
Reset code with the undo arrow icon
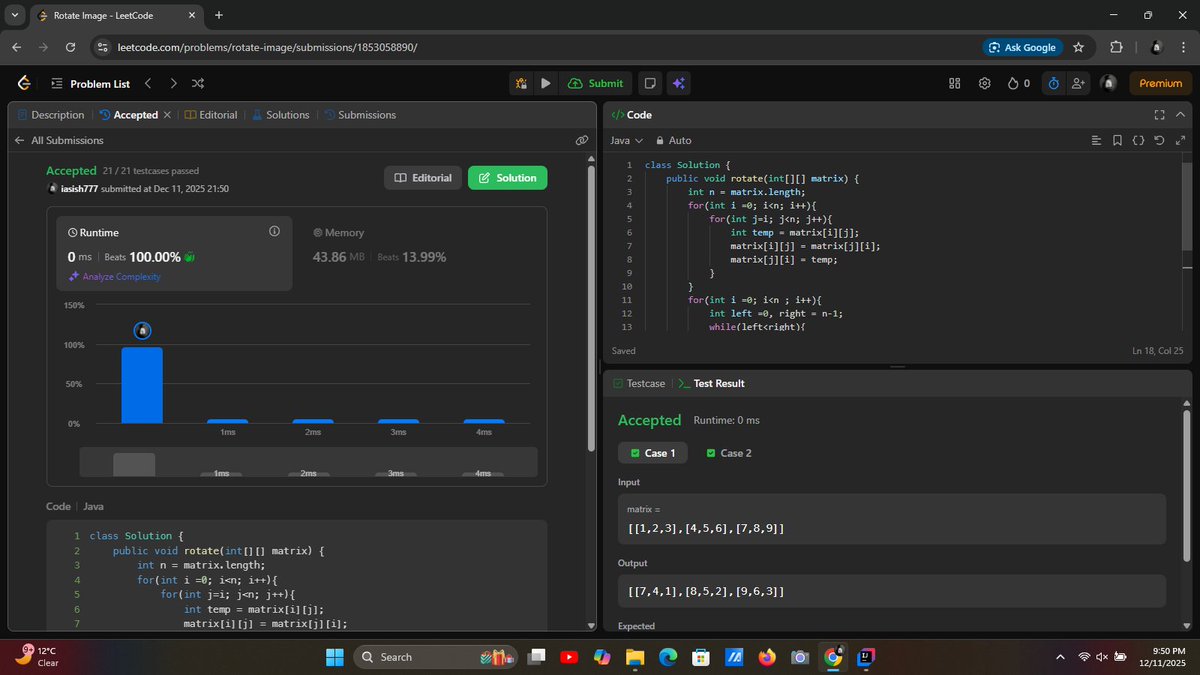coord(1159,140)
